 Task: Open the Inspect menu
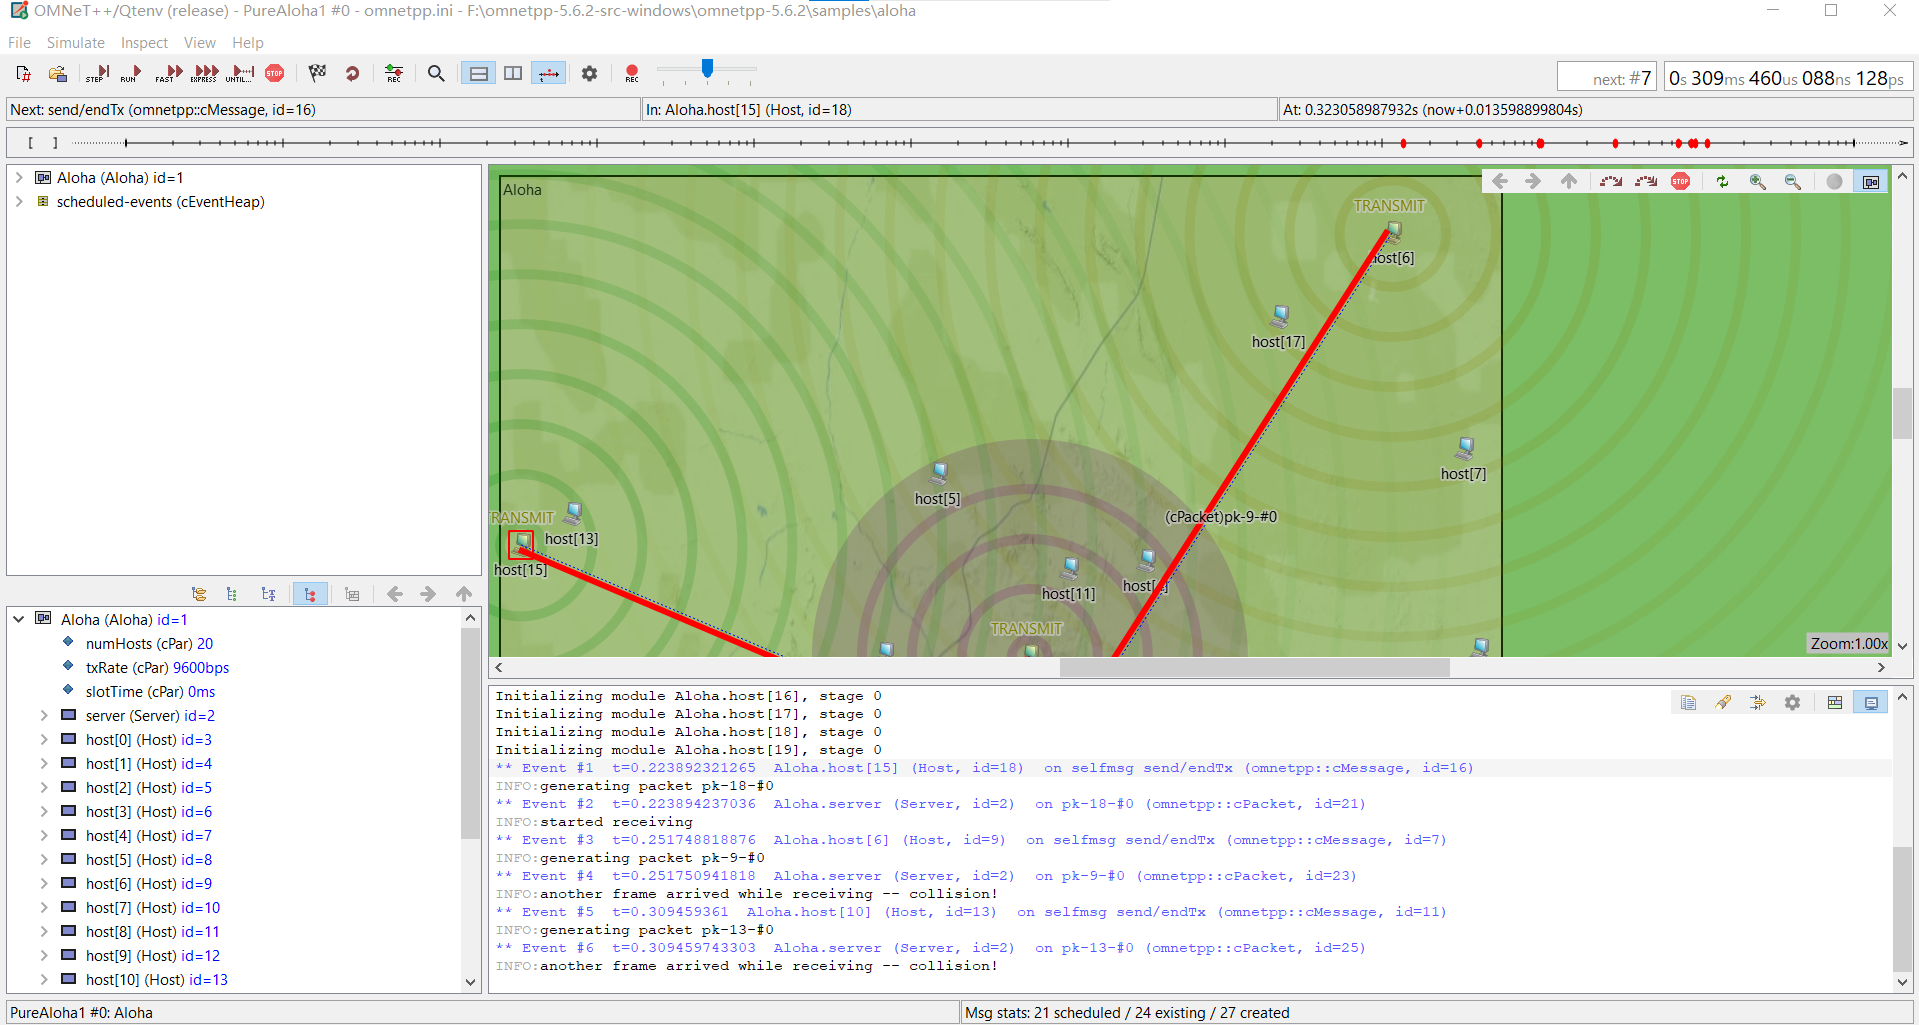click(144, 43)
